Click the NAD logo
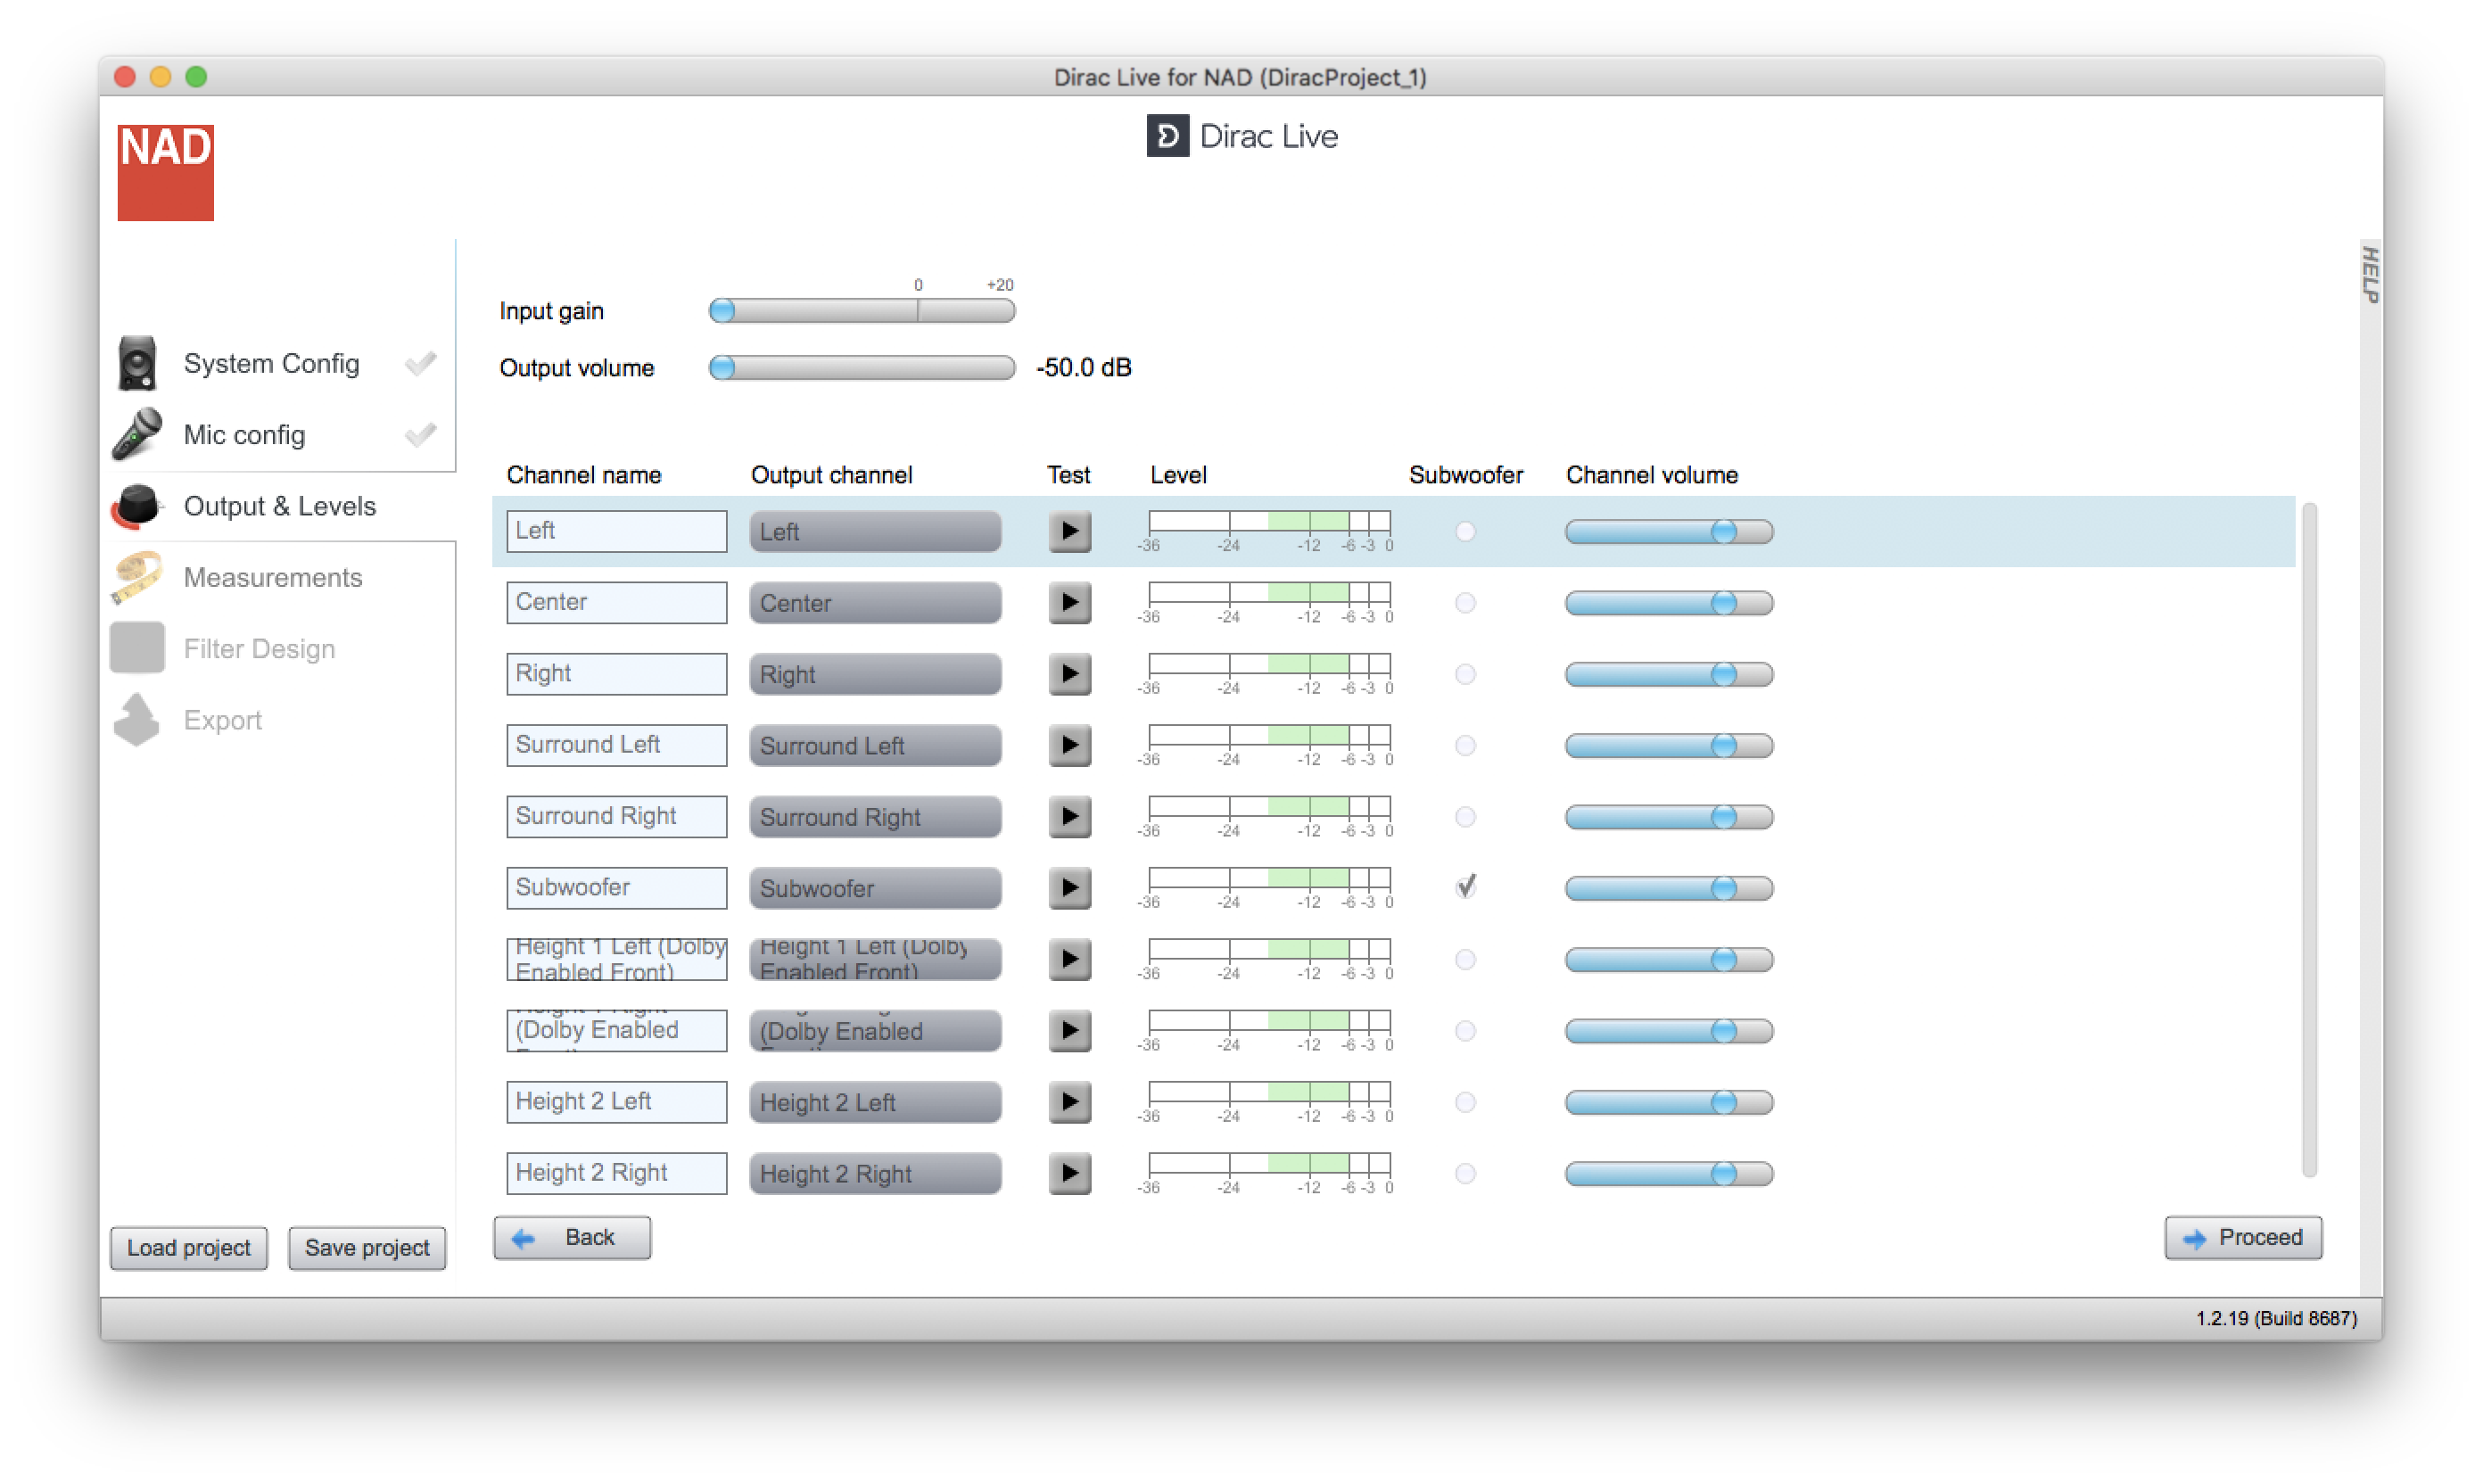Viewport: 2483px width, 1484px height. tap(165, 172)
